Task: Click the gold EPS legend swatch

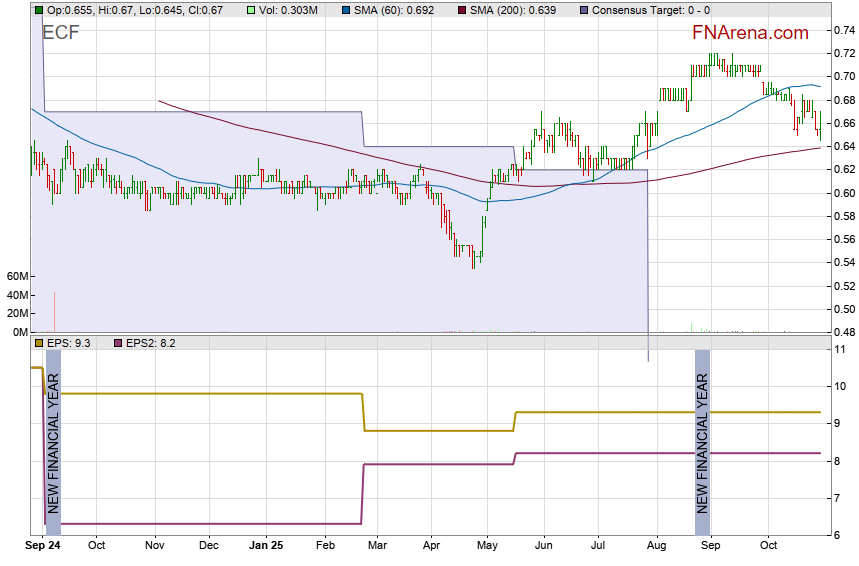Action: pos(39,343)
